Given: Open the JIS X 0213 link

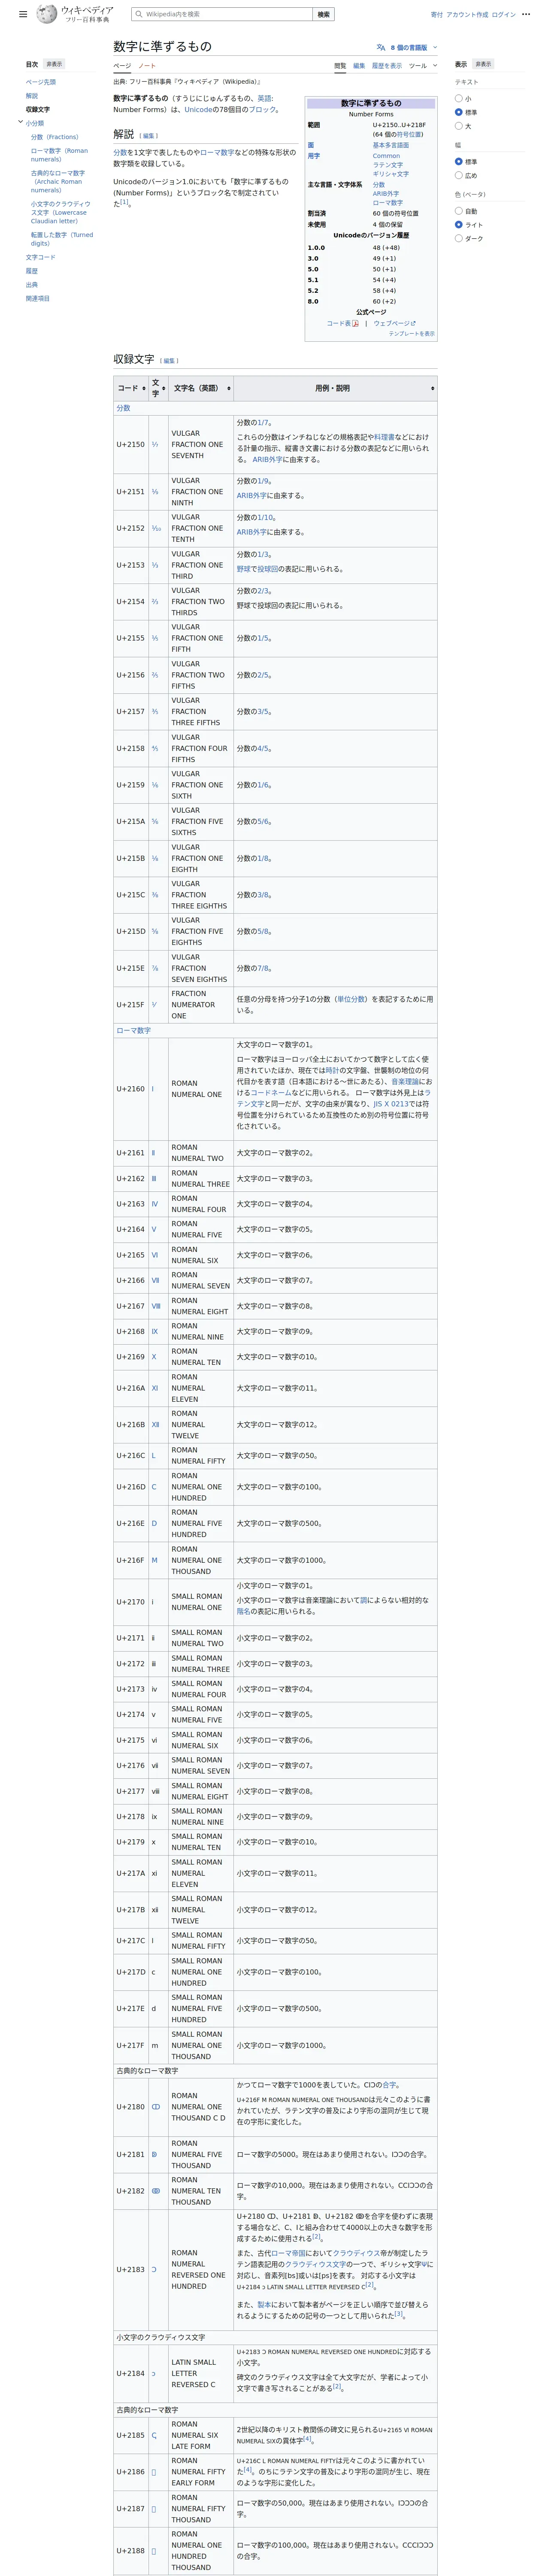Looking at the screenshot, I should pyautogui.click(x=391, y=1104).
